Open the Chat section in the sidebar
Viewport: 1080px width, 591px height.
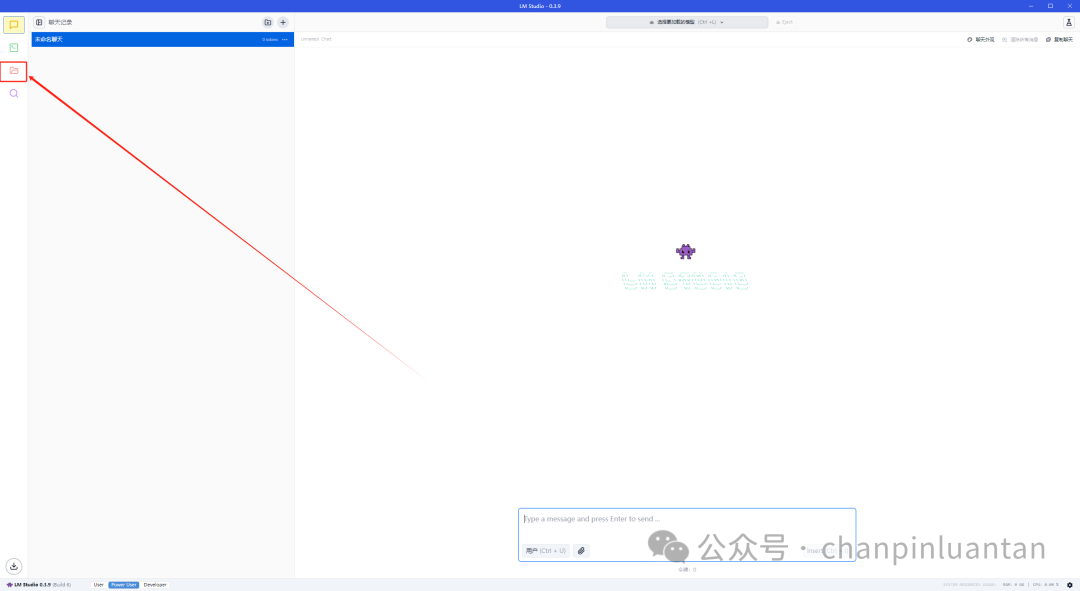[x=14, y=25]
